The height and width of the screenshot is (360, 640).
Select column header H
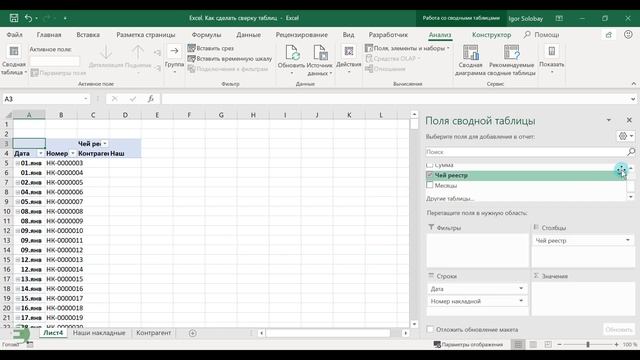click(253, 115)
